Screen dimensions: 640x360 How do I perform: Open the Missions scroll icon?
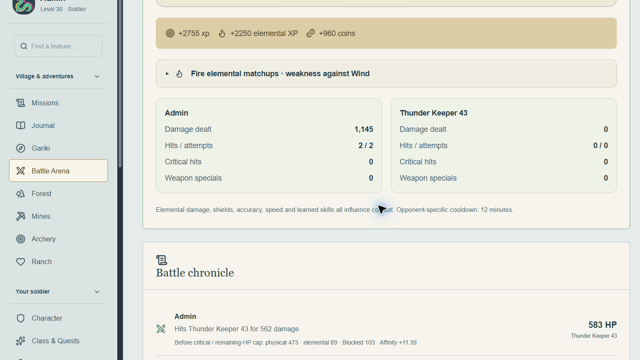click(20, 103)
